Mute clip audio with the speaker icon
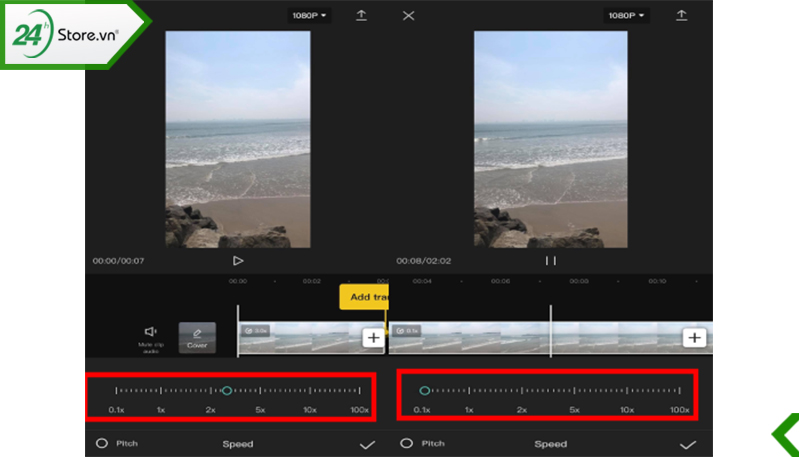Image resolution: width=799 pixels, height=457 pixels. [150, 332]
